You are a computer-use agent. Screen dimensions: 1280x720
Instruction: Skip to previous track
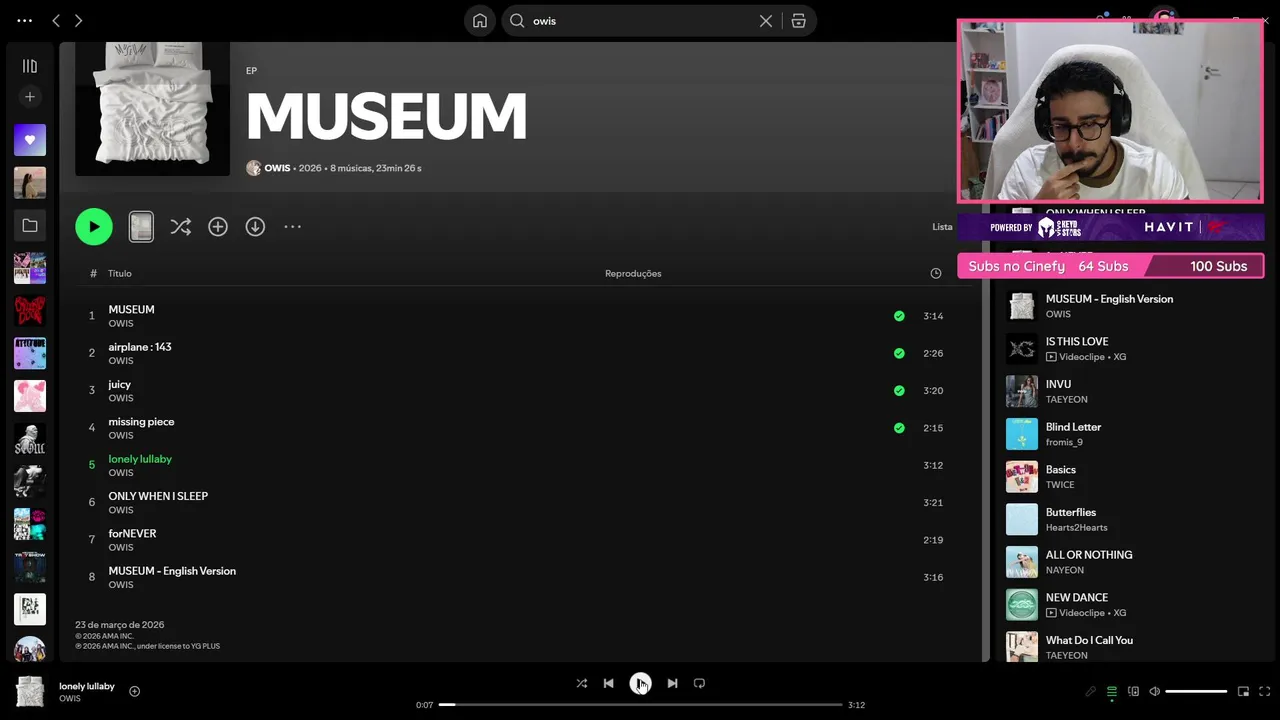[x=608, y=683]
